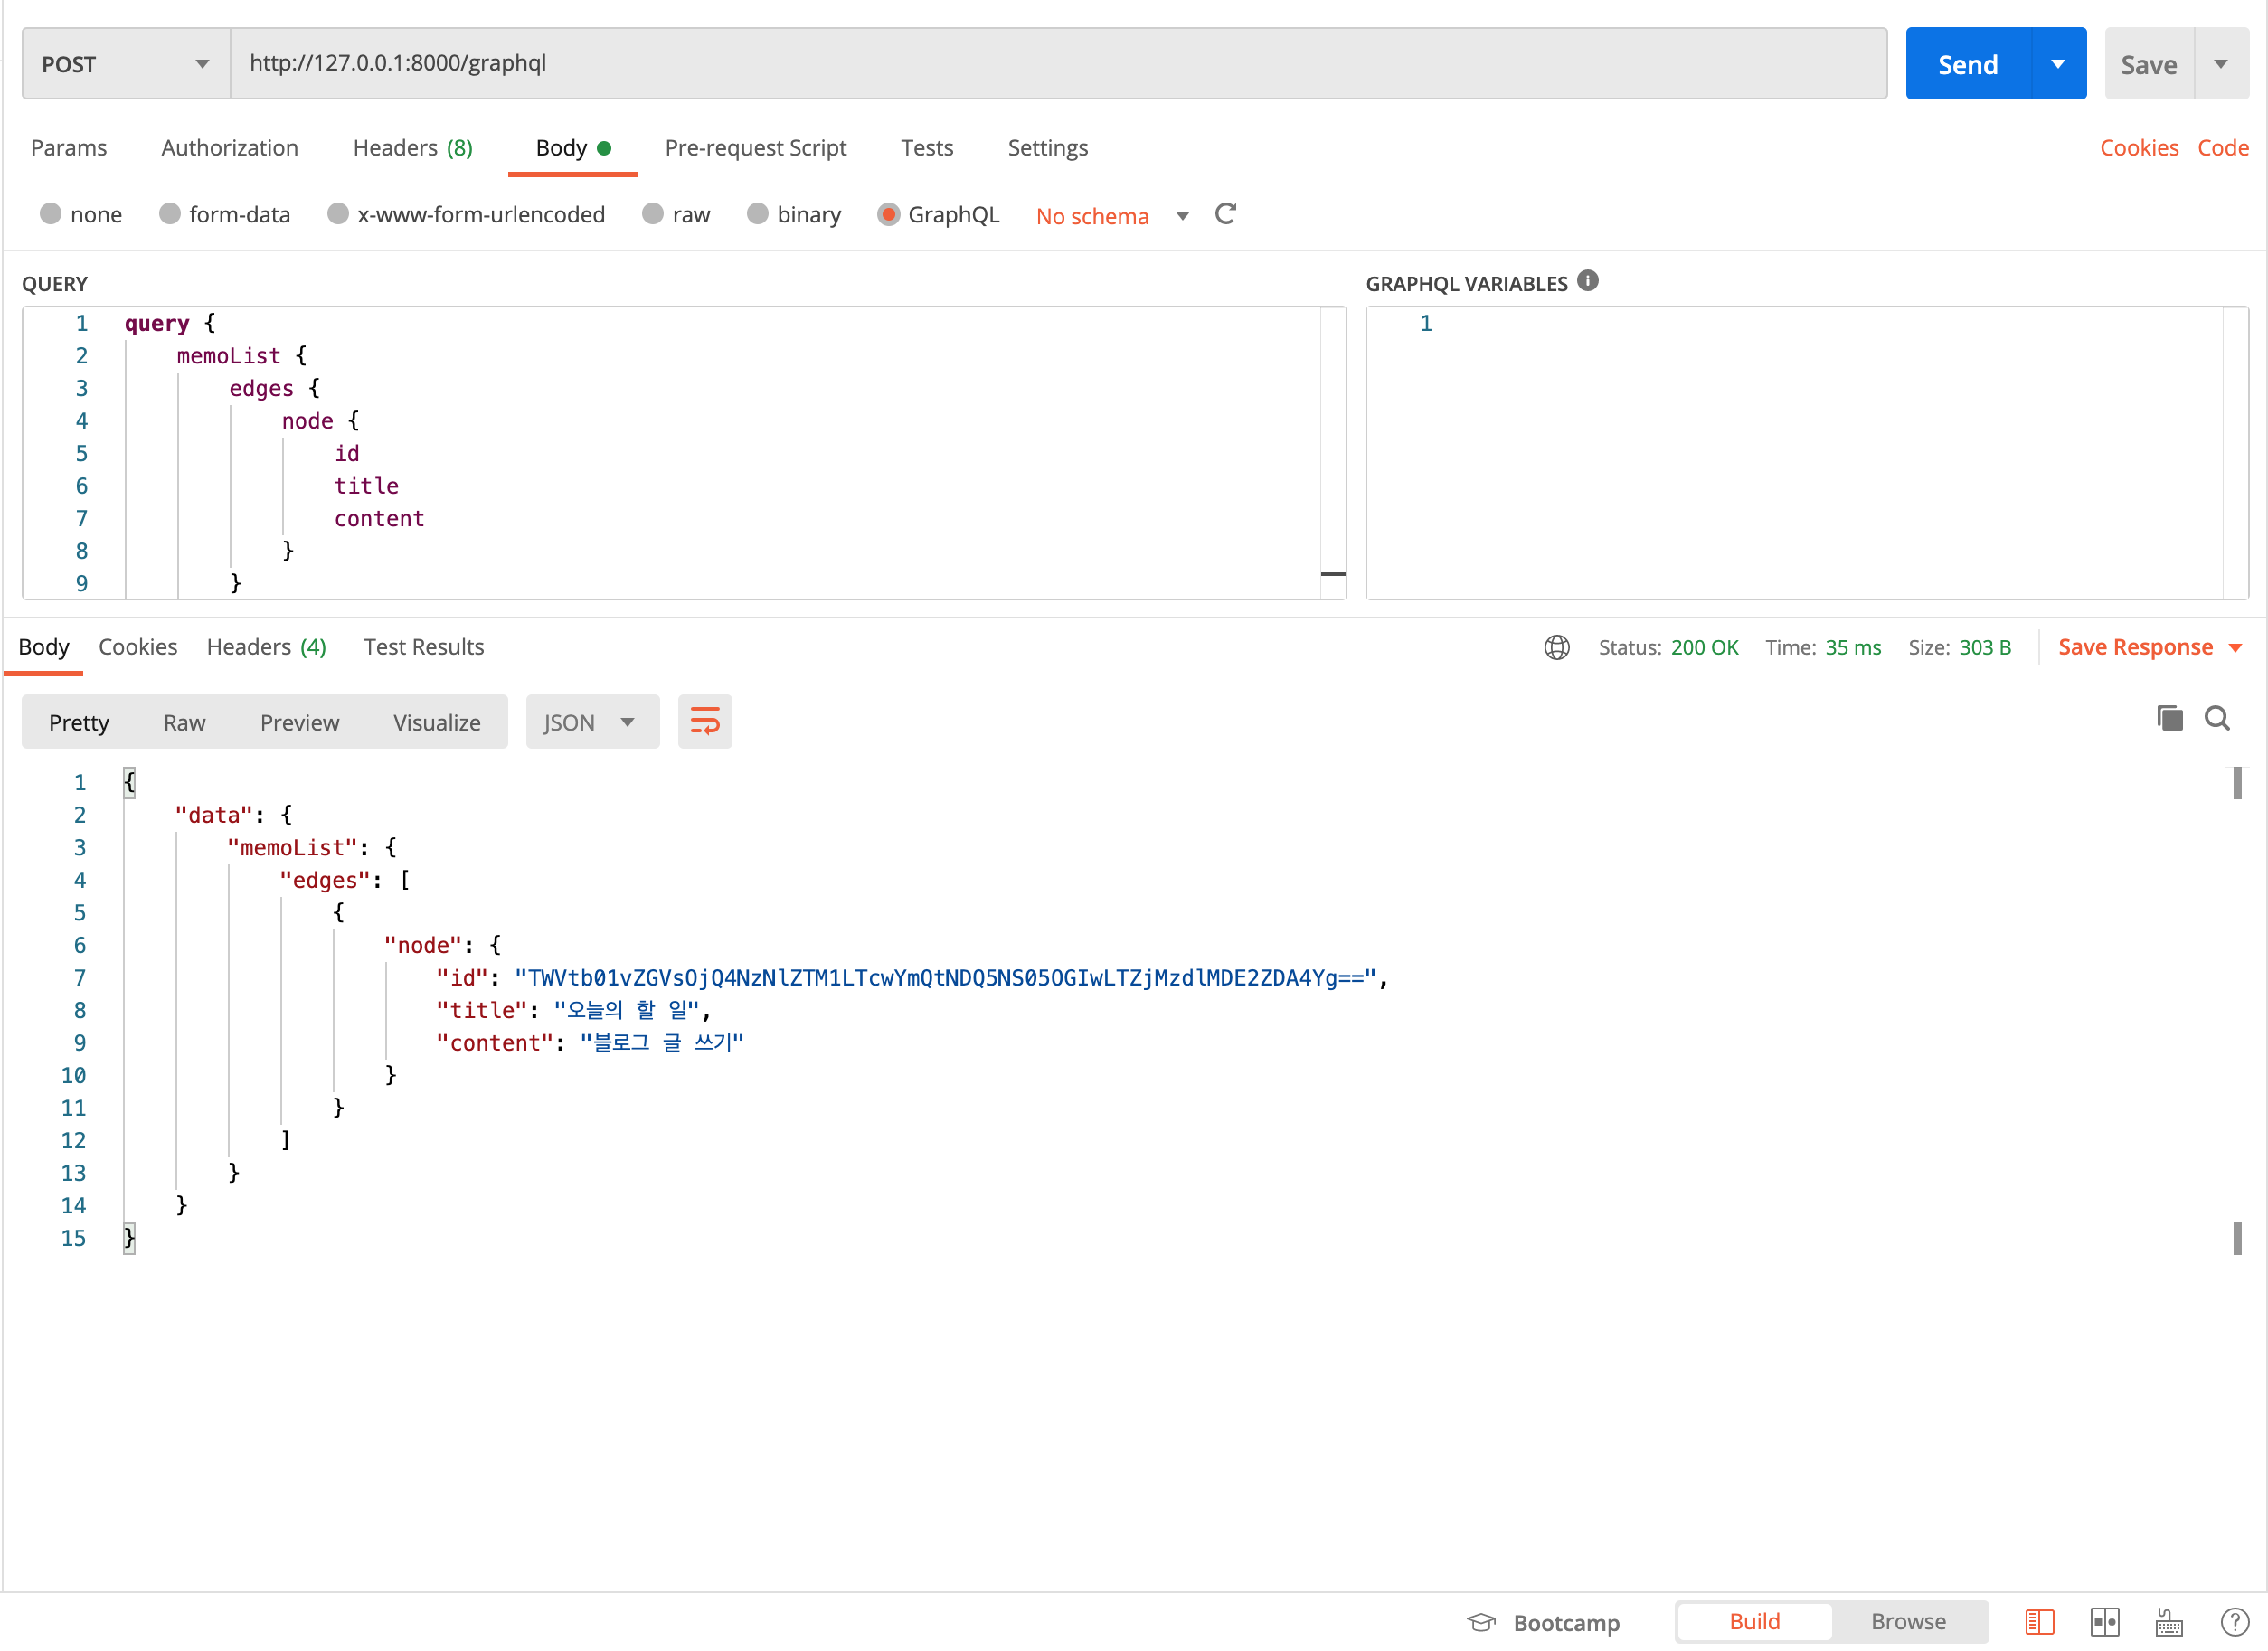Screen dimensions: 2268x1651
Task: Toggle line wrap in response body
Action: pyautogui.click(x=704, y=721)
